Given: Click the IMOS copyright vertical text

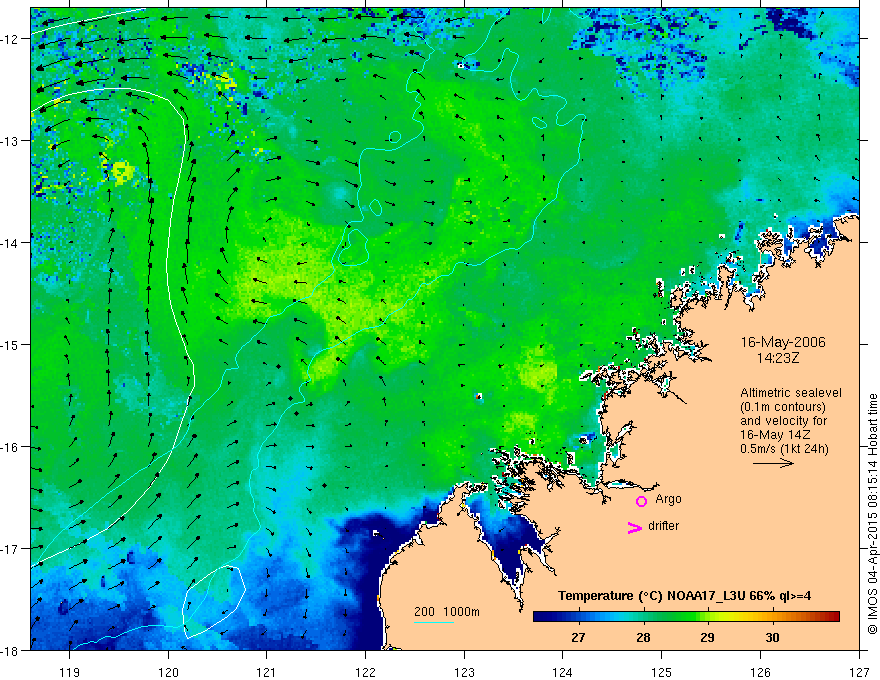Looking at the screenshot, I should point(872,514).
